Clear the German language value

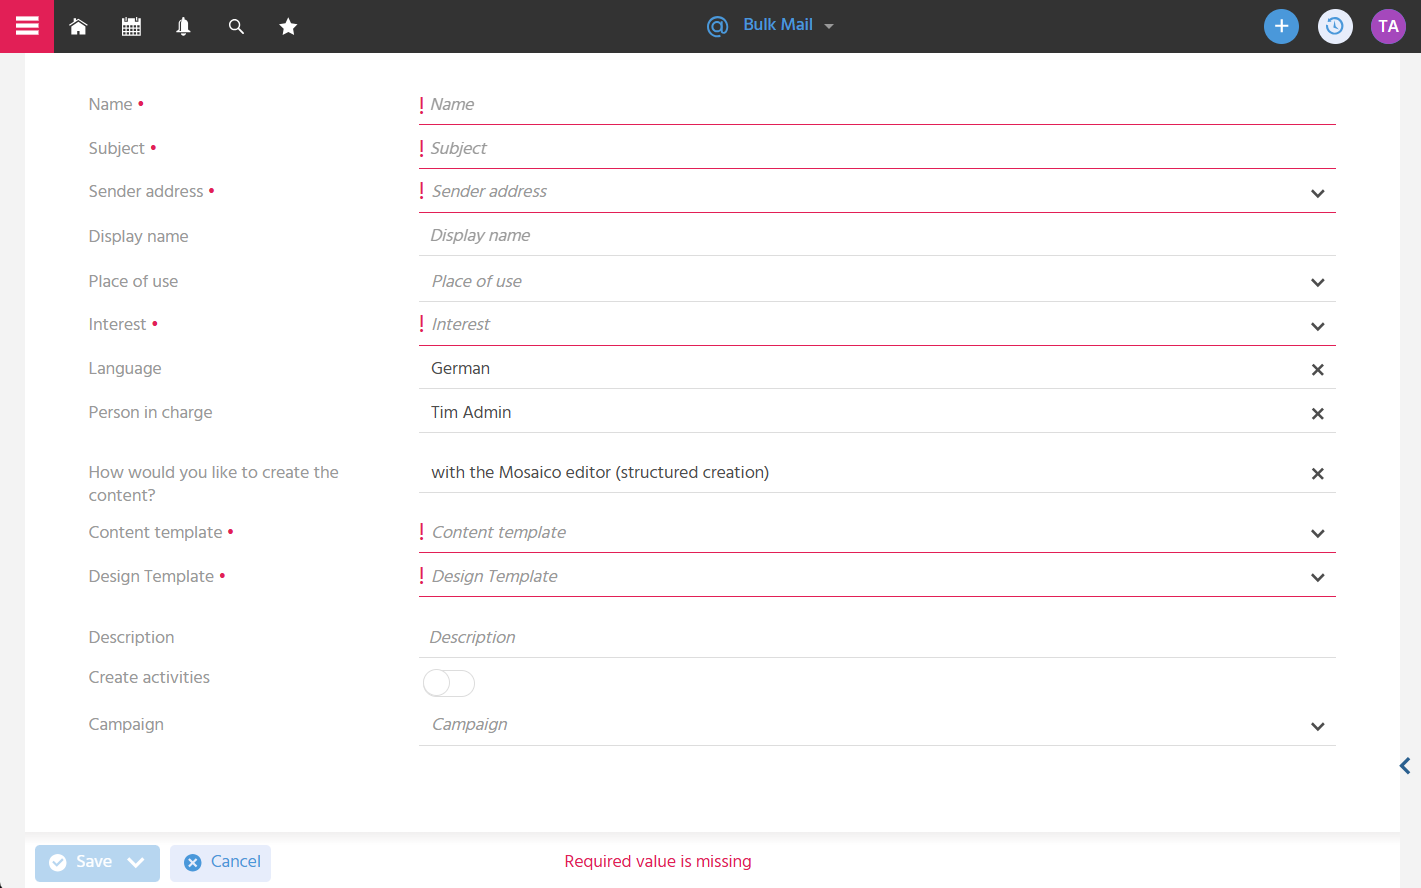click(1318, 370)
